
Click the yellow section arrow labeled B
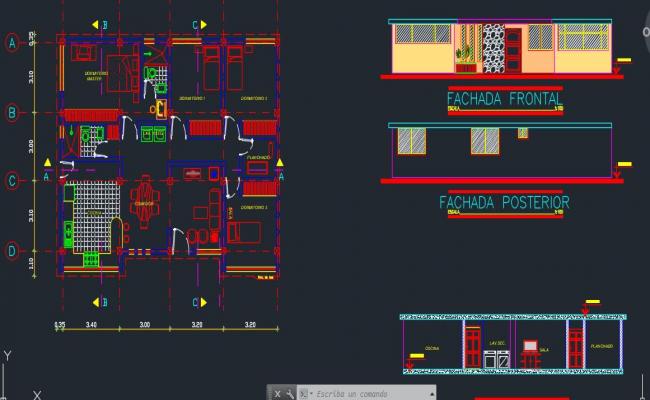coord(95,21)
